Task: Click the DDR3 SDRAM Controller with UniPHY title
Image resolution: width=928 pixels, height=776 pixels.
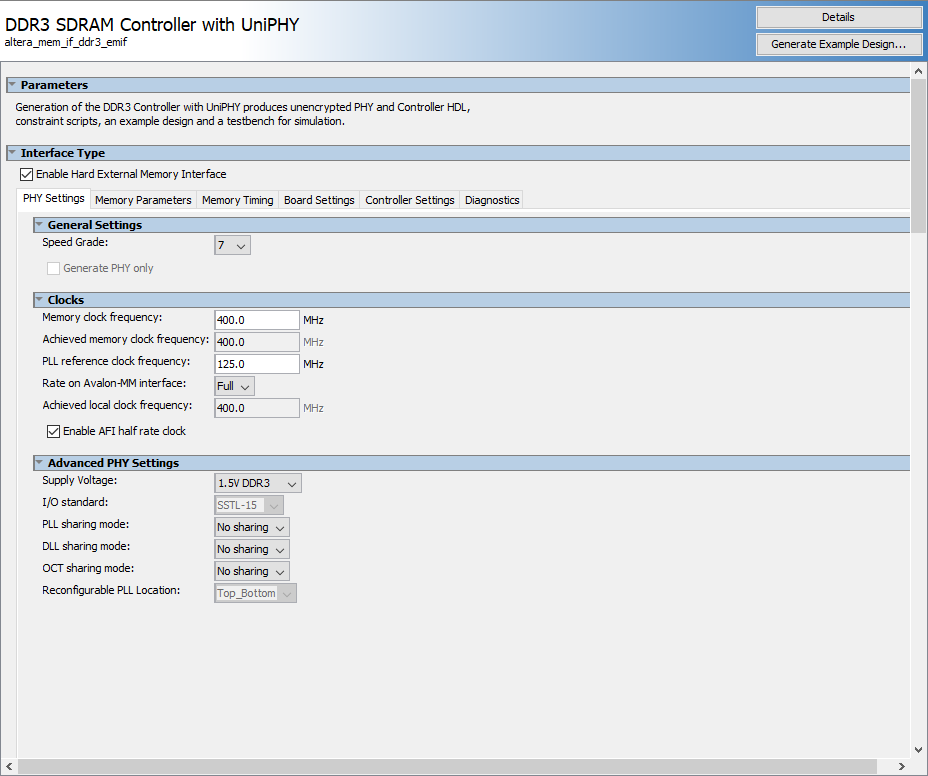Action: [x=152, y=24]
